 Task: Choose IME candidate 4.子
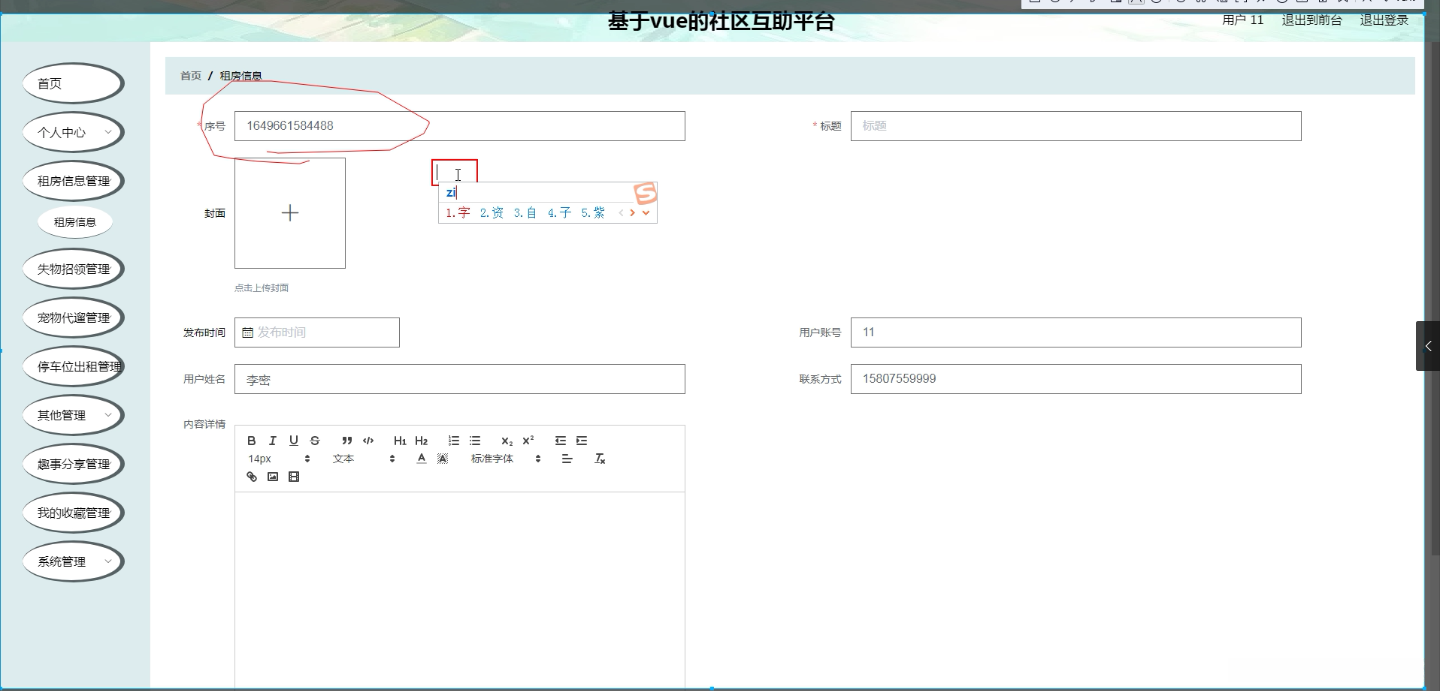tap(560, 213)
